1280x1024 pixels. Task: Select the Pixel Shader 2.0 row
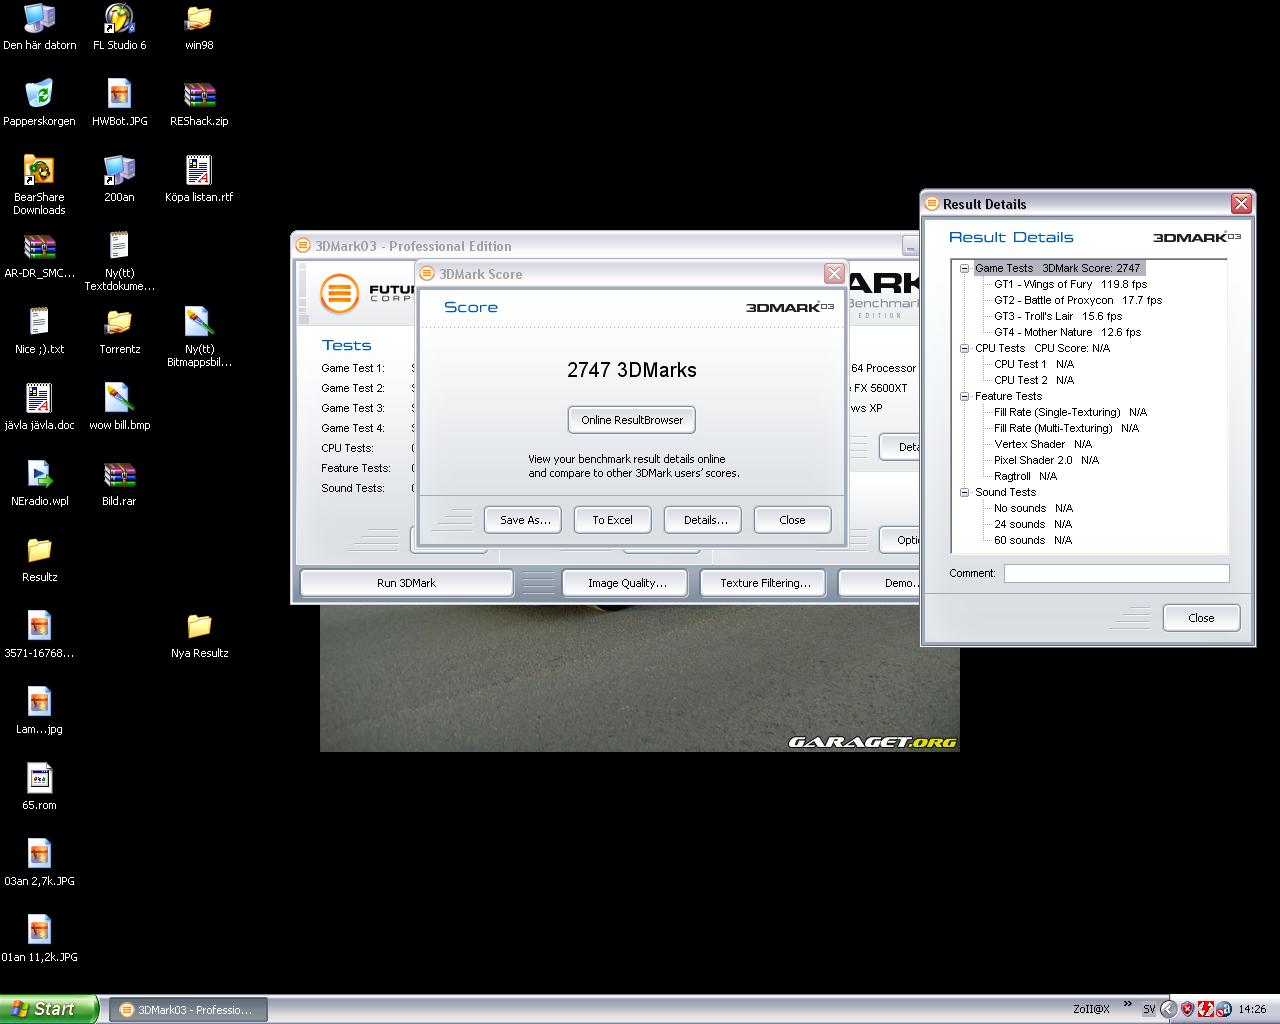click(x=1046, y=460)
